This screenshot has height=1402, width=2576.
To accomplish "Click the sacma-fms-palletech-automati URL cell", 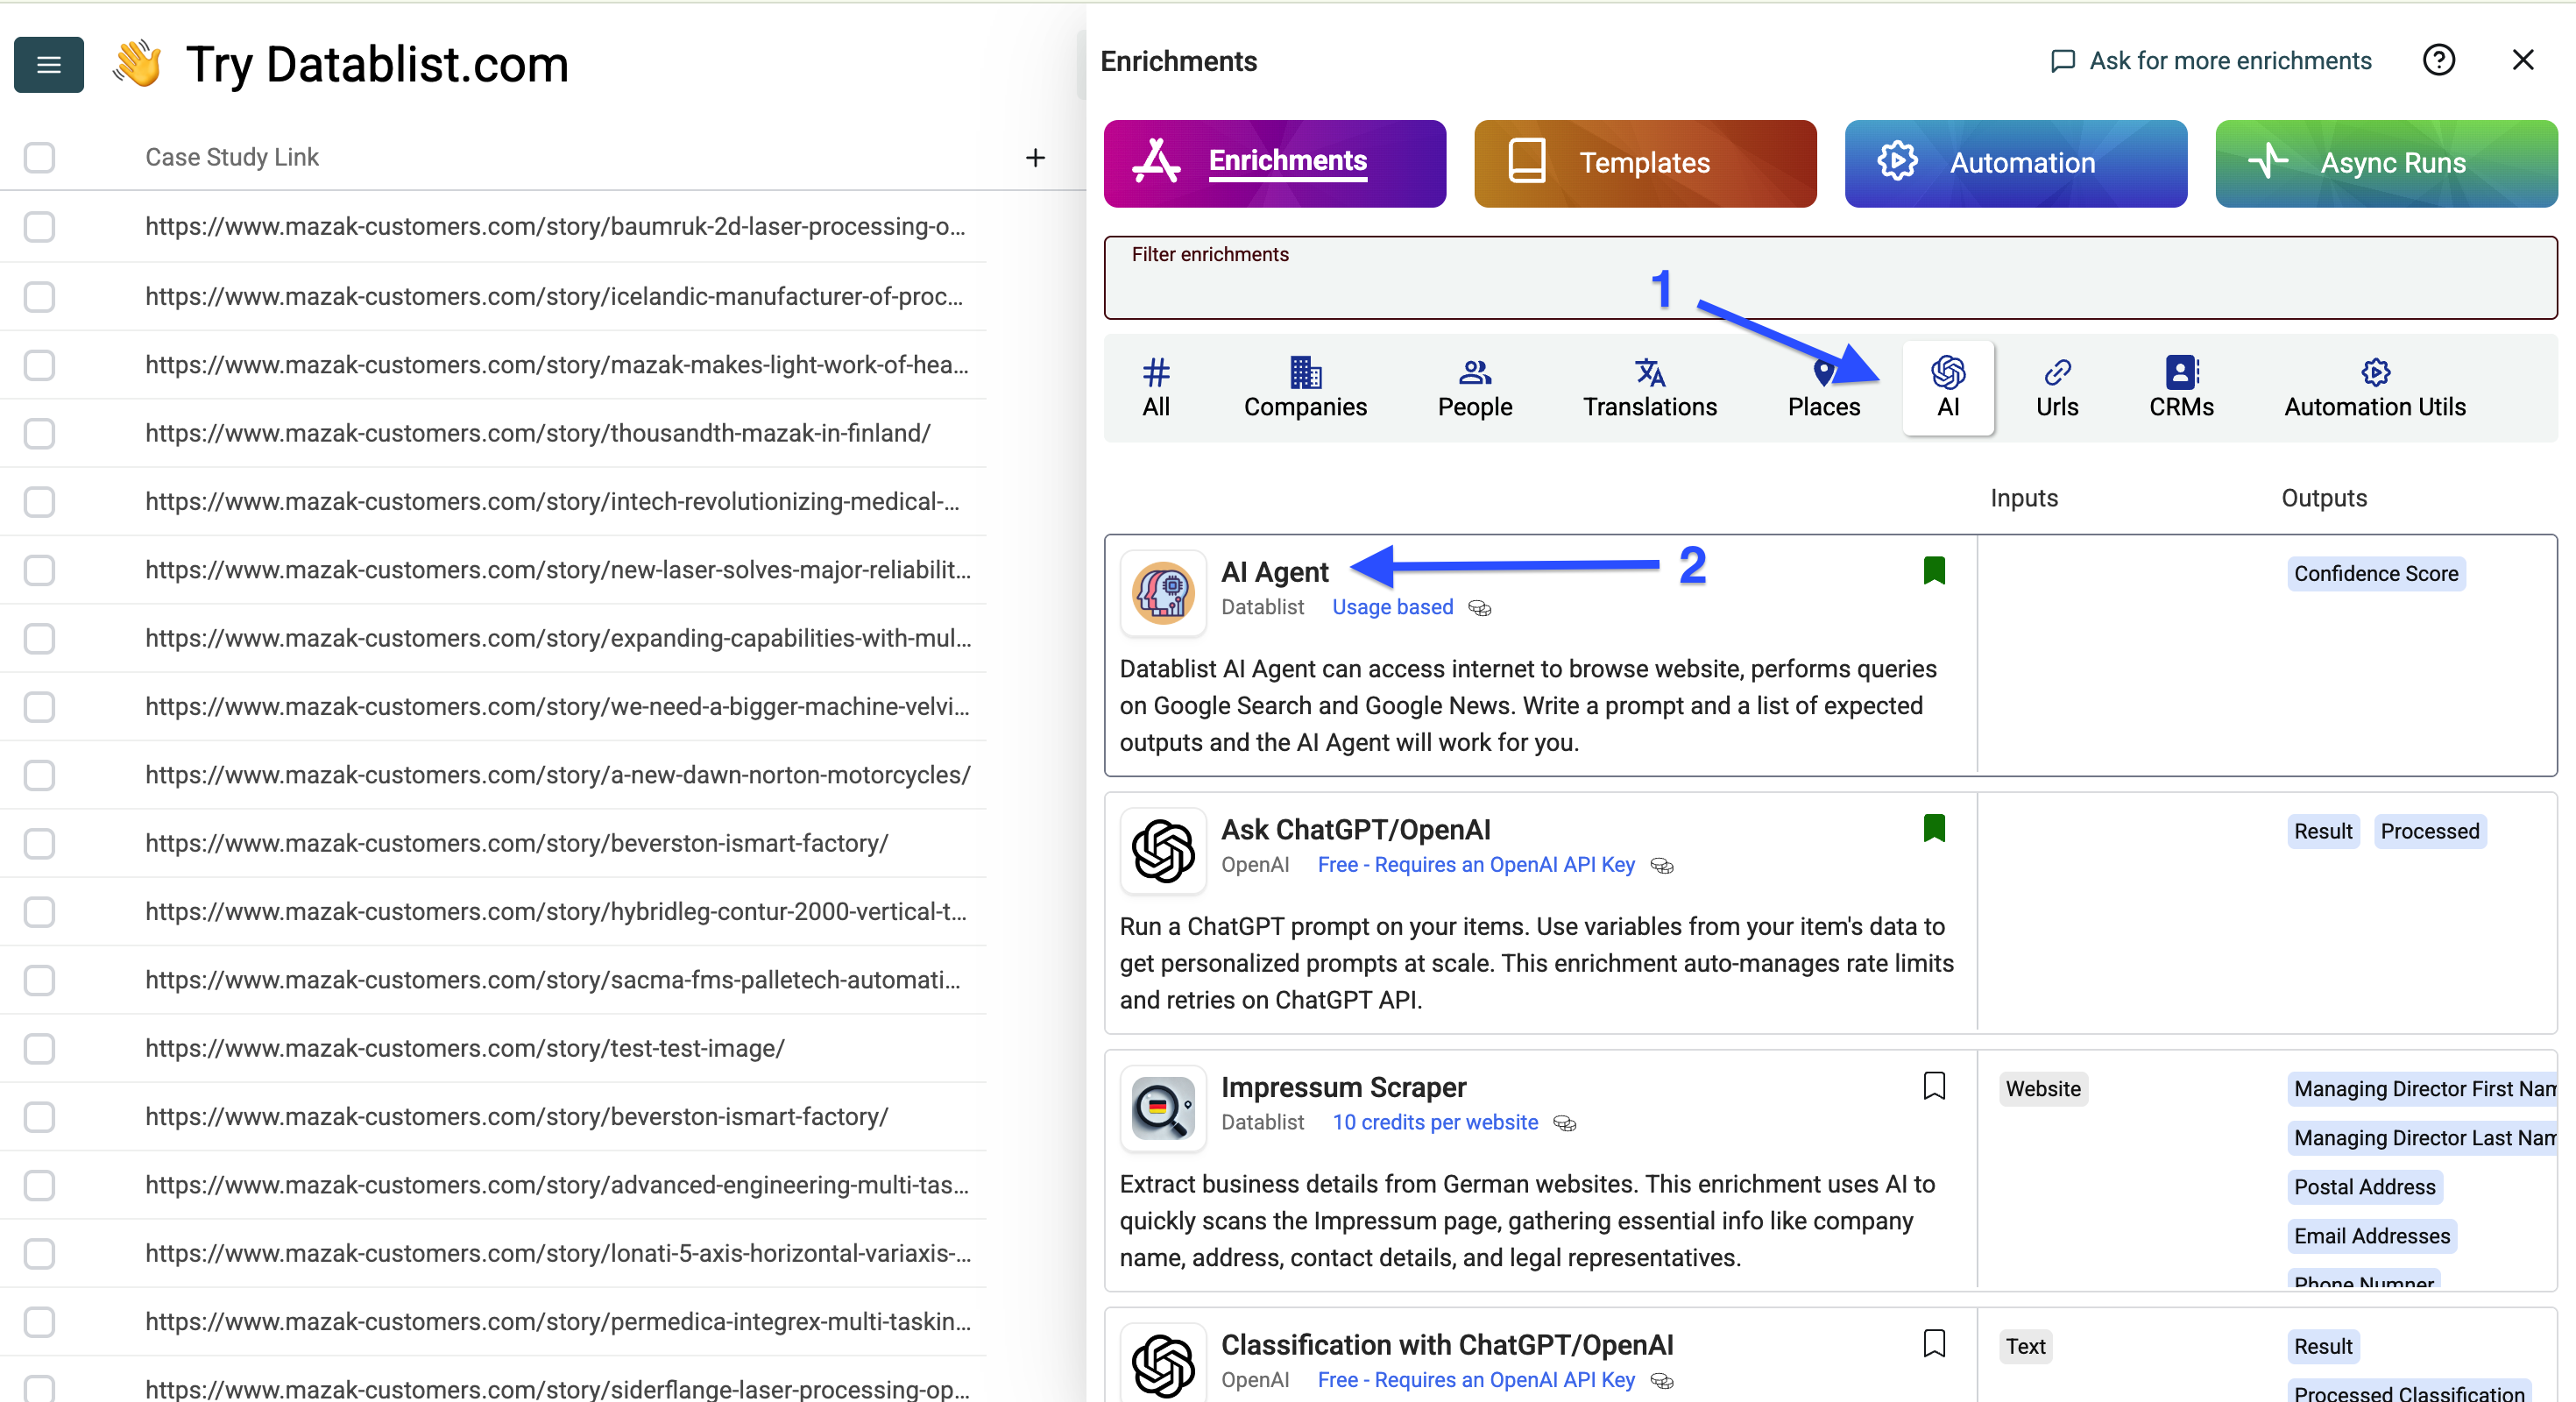I will point(553,980).
